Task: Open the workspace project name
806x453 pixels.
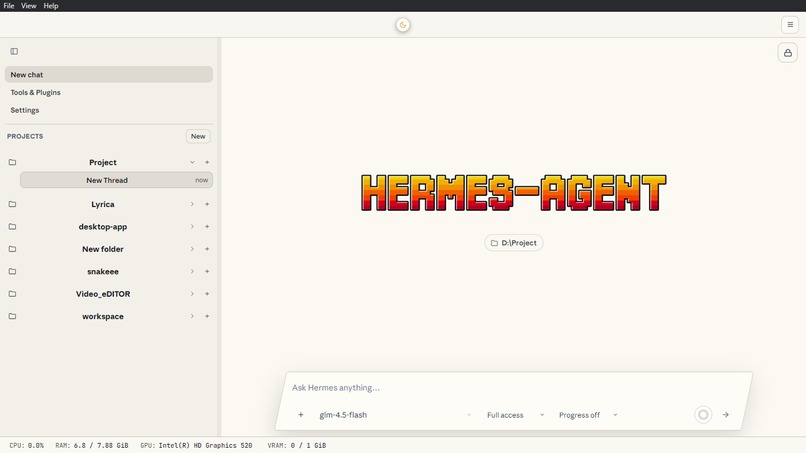Action: (x=103, y=316)
